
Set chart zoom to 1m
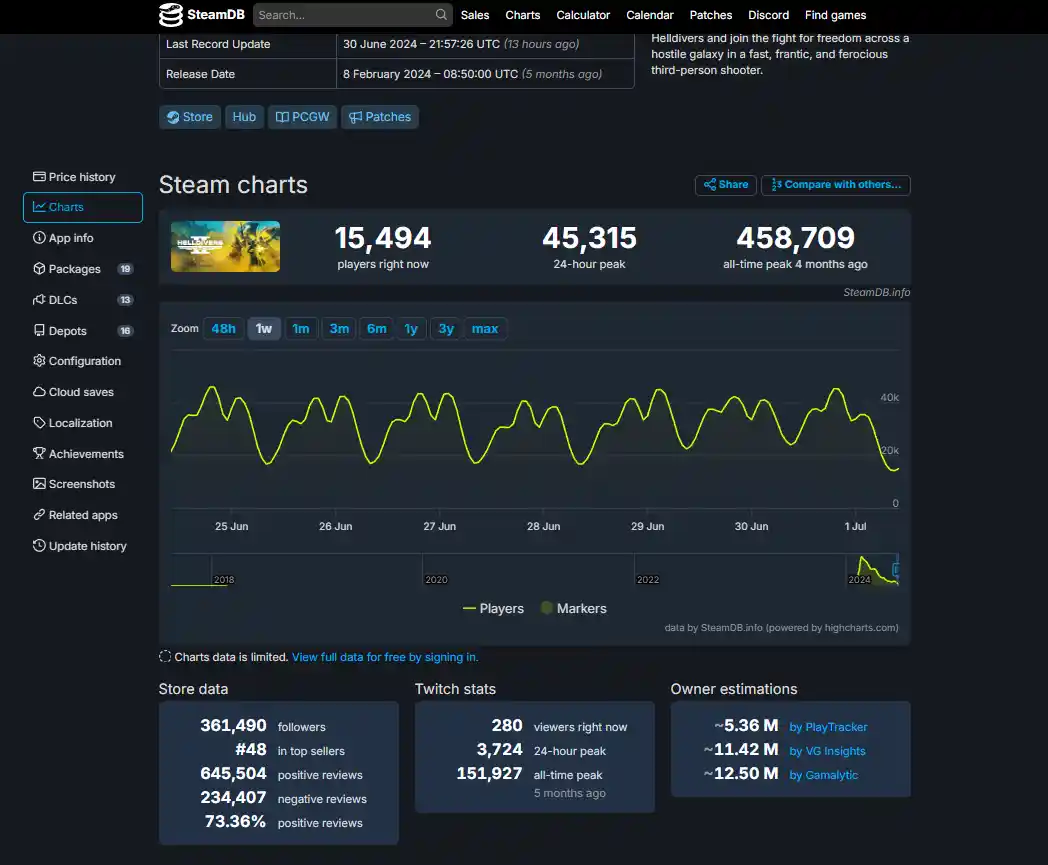pyautogui.click(x=301, y=329)
